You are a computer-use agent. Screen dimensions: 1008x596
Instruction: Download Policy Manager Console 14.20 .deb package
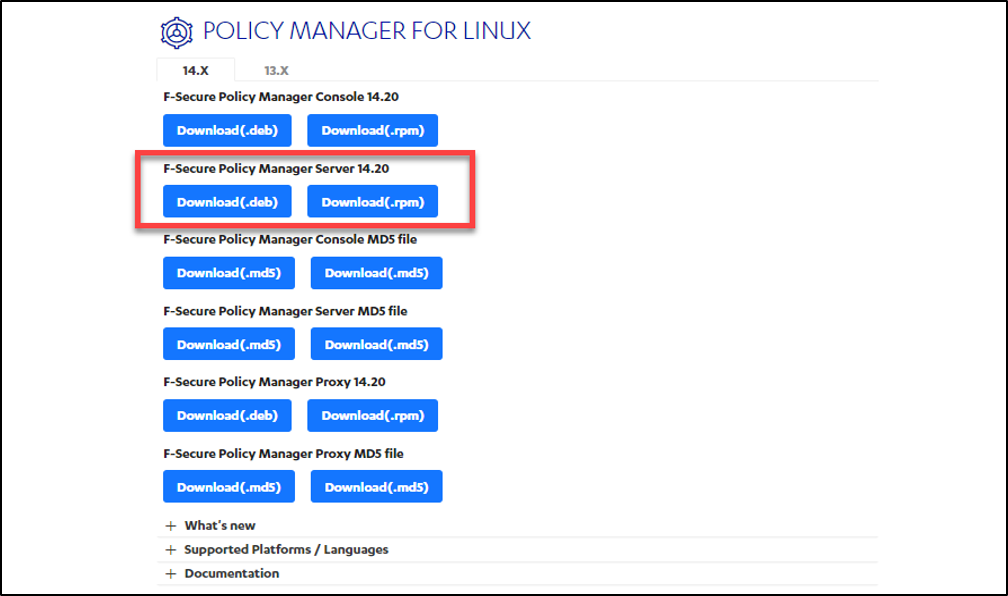(x=227, y=131)
